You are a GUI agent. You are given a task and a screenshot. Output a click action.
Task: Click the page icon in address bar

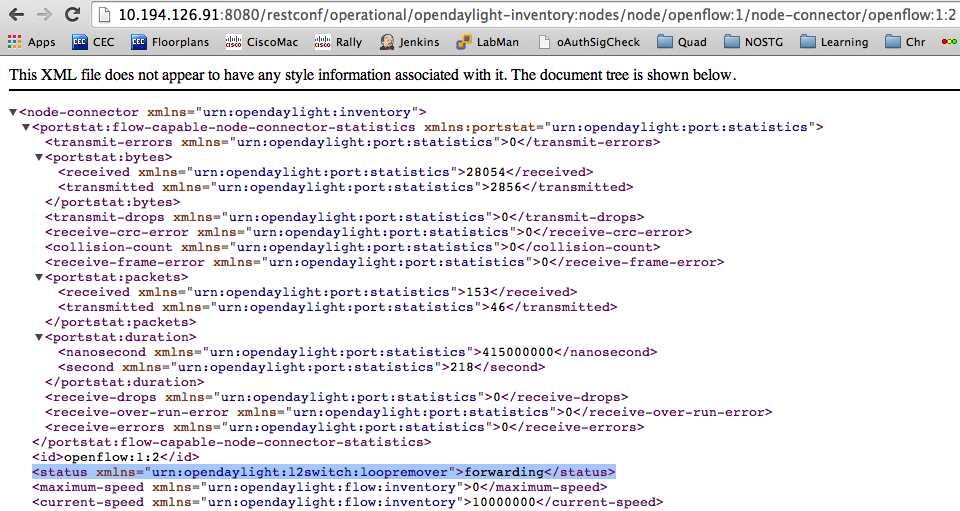[x=105, y=14]
